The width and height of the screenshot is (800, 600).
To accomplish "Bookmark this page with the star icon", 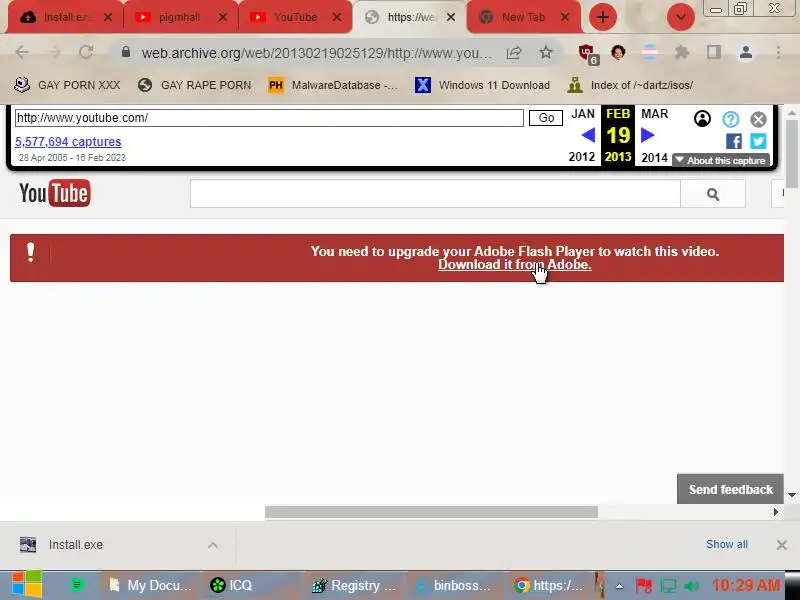I will (546, 52).
